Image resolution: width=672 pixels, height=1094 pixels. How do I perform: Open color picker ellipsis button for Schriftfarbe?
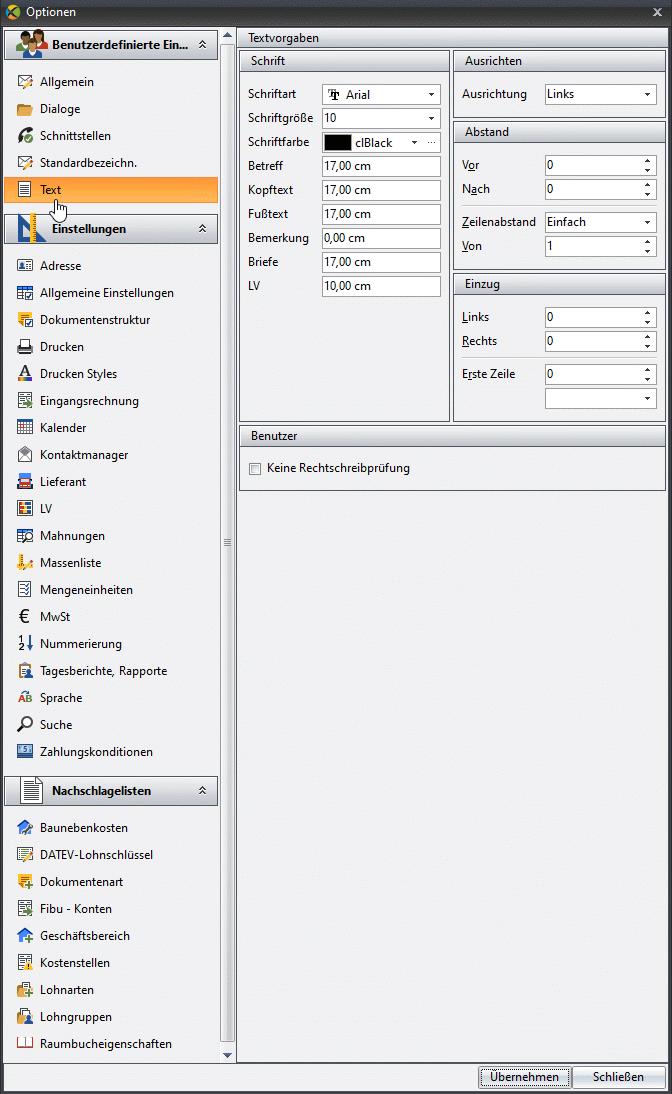coord(431,142)
